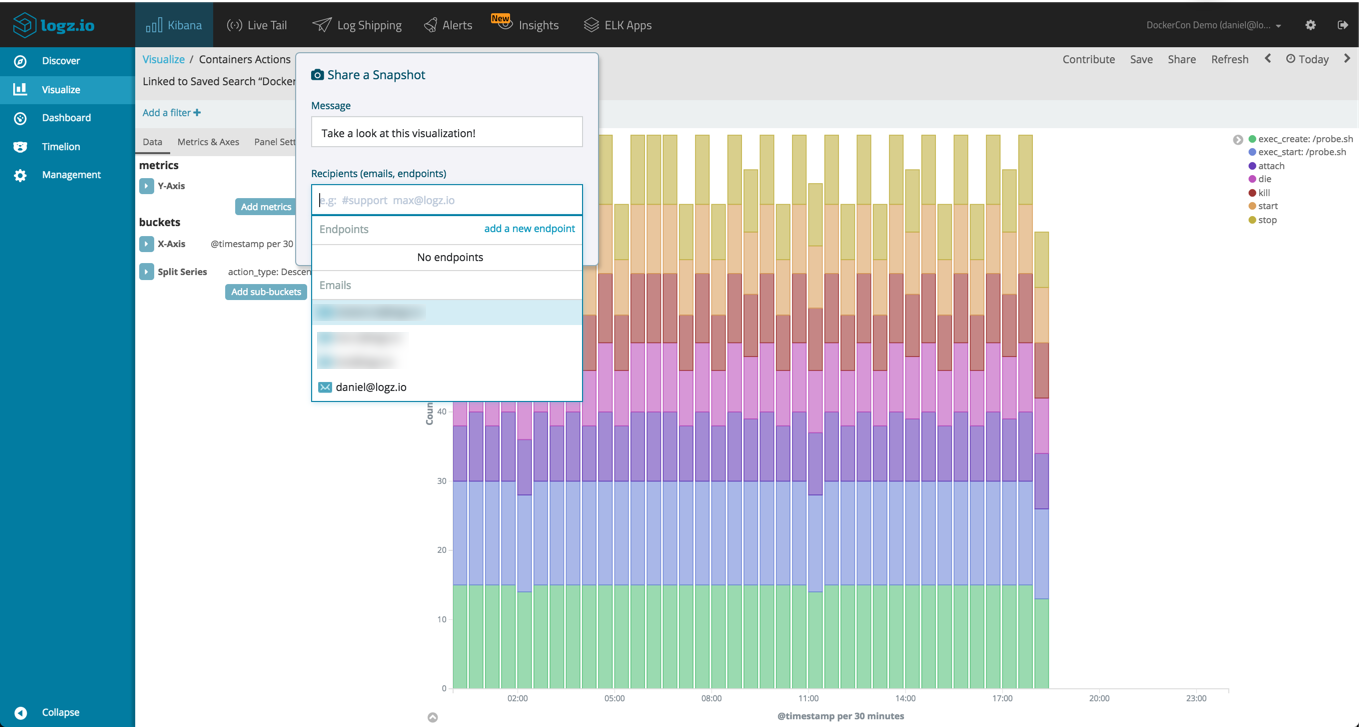The height and width of the screenshot is (727, 1360).
Task: Click Add a filter
Action: [x=171, y=113]
